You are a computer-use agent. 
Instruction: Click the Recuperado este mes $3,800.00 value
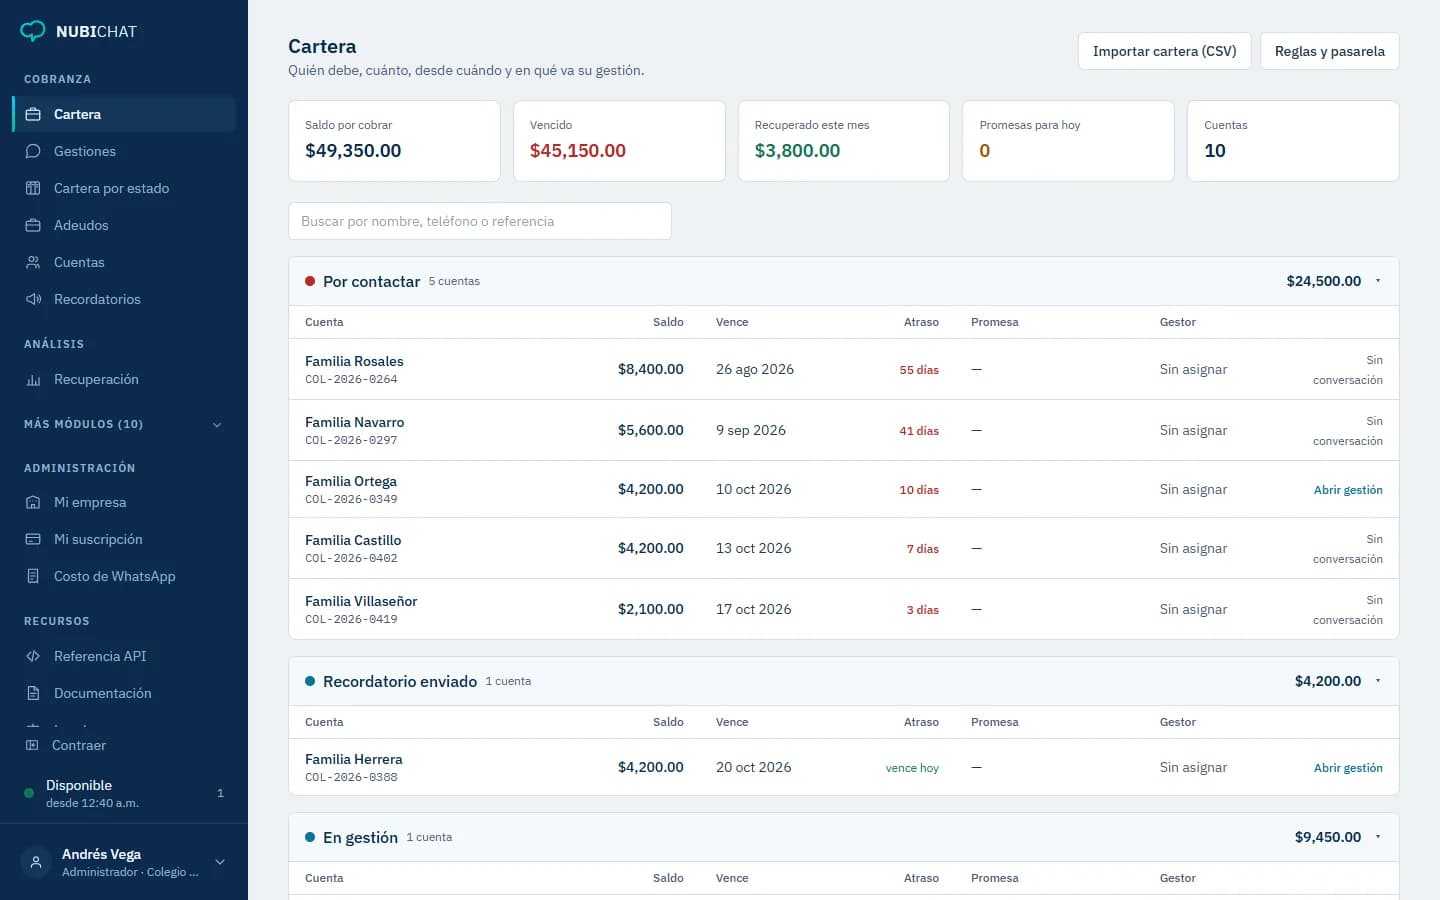point(797,151)
